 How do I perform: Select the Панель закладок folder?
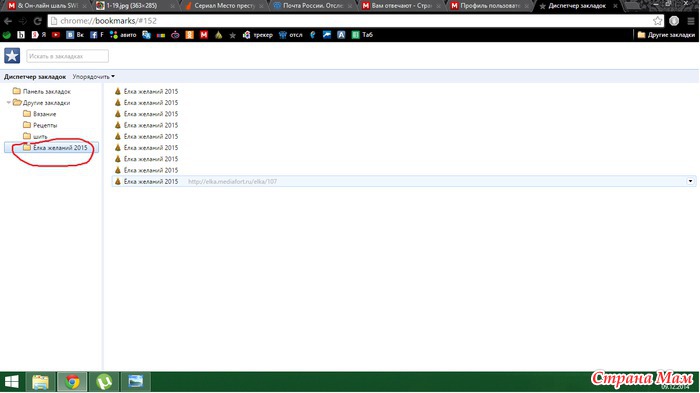(42, 92)
